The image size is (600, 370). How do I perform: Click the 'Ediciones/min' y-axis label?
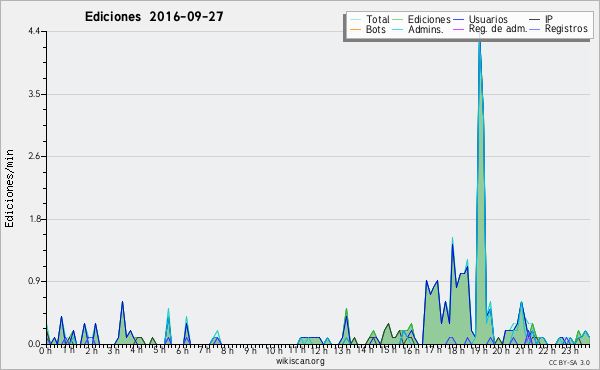(9, 188)
